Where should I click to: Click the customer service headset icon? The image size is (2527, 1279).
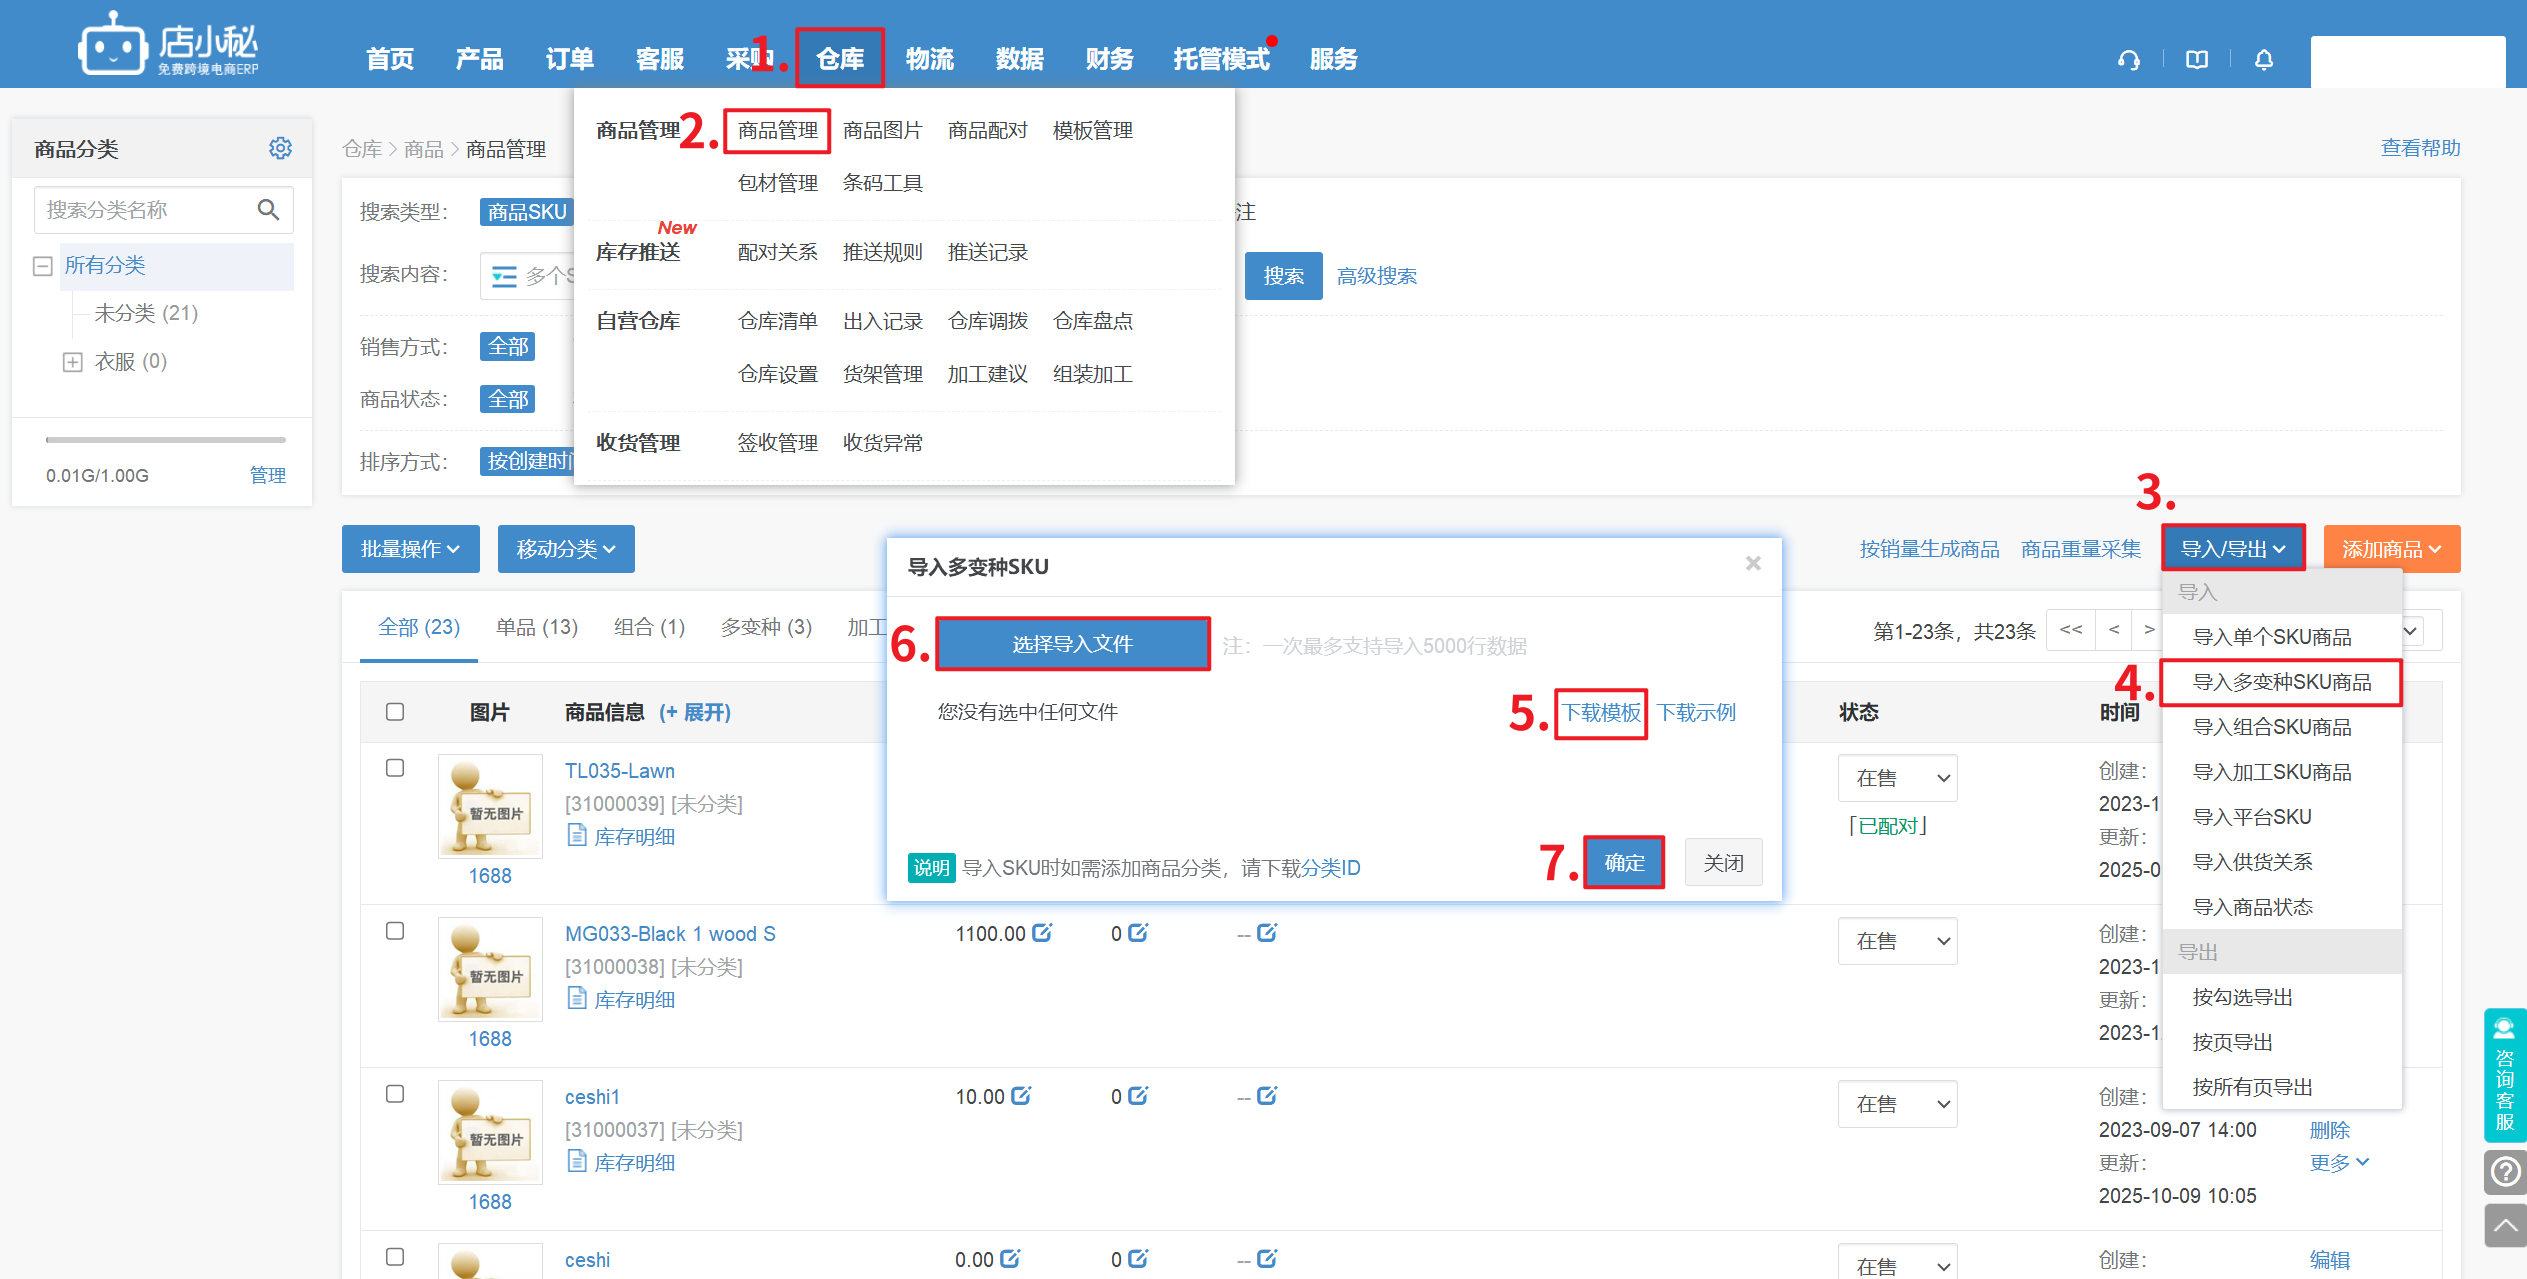(x=2128, y=60)
